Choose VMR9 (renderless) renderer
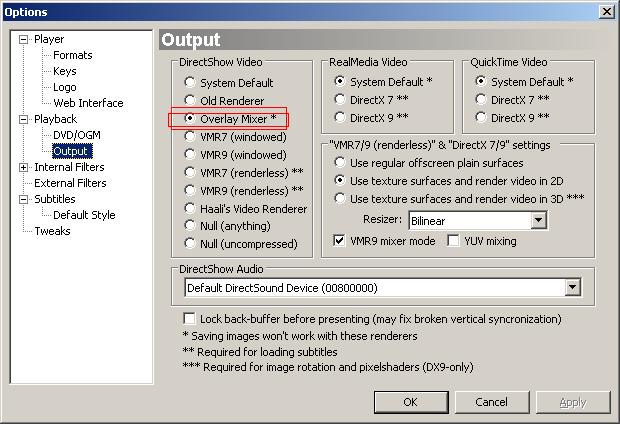This screenshot has width=620, height=424. tap(244, 191)
